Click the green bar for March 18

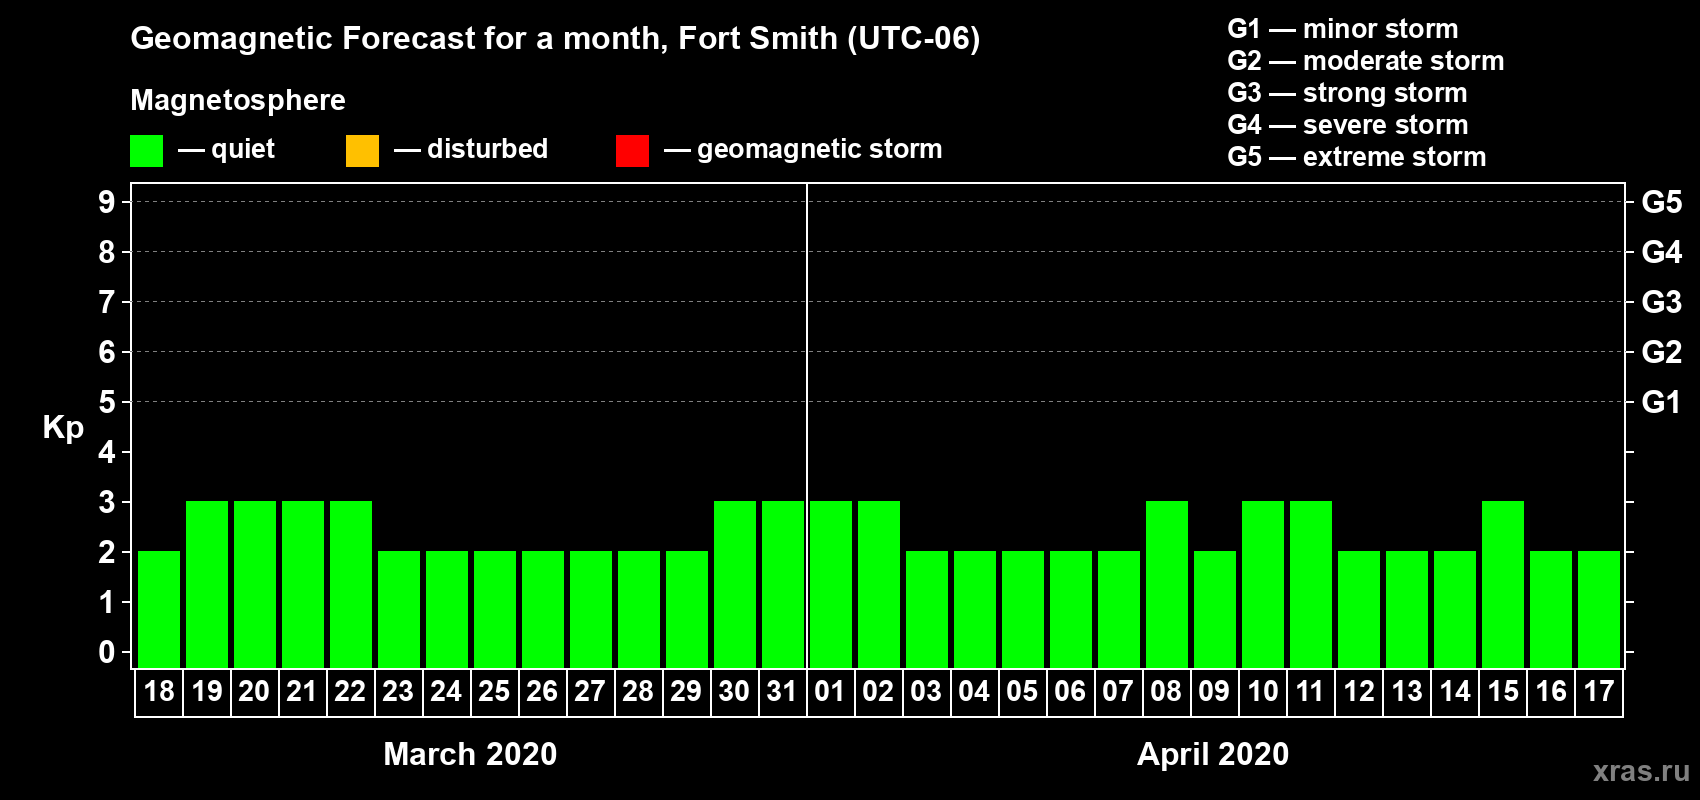[159, 609]
